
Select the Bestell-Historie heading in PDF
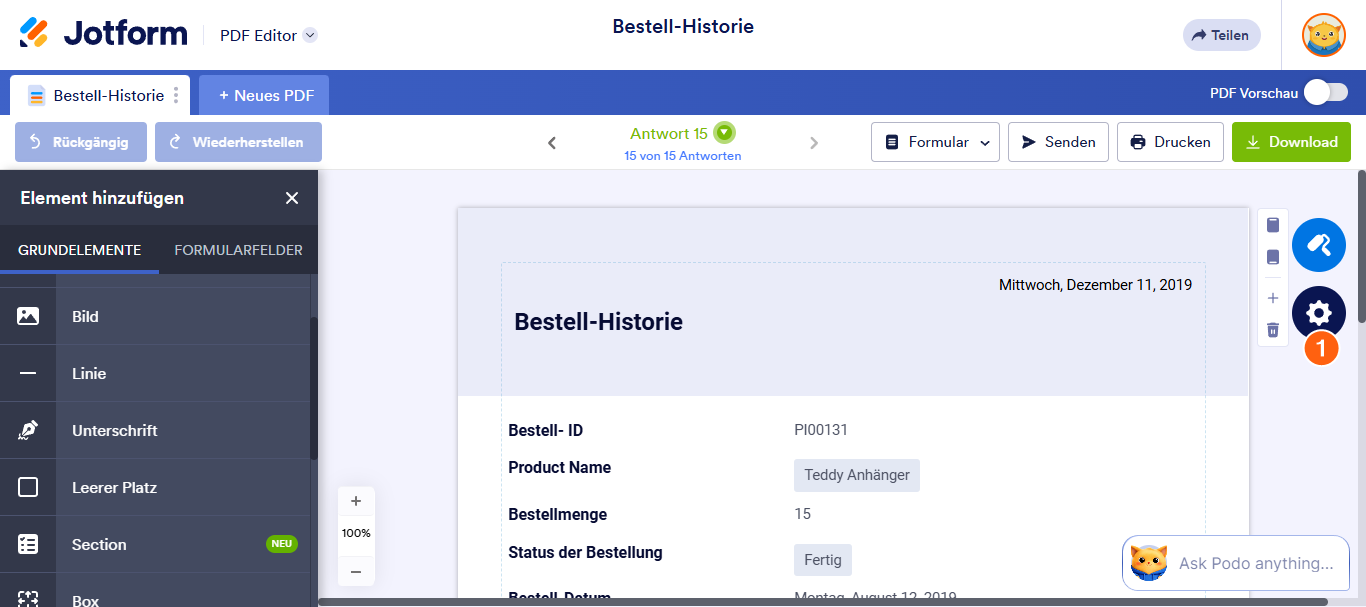click(598, 322)
